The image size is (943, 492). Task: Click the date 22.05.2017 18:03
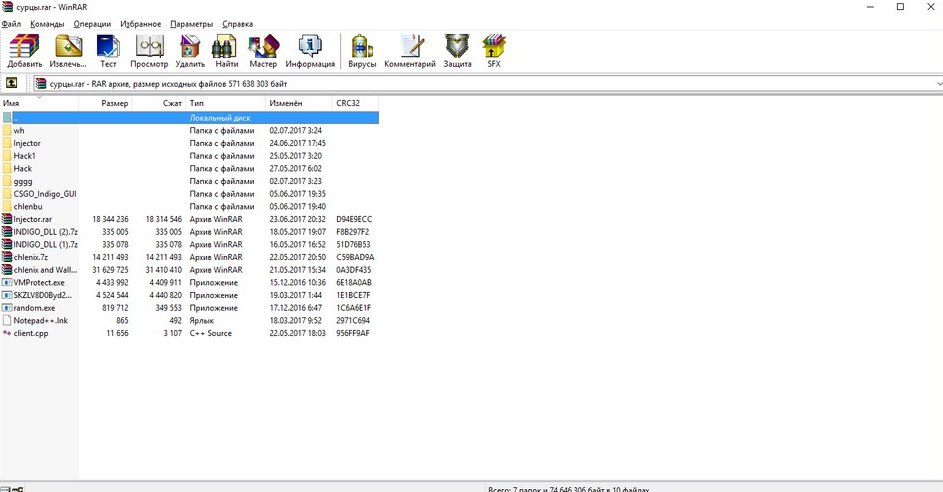(297, 333)
